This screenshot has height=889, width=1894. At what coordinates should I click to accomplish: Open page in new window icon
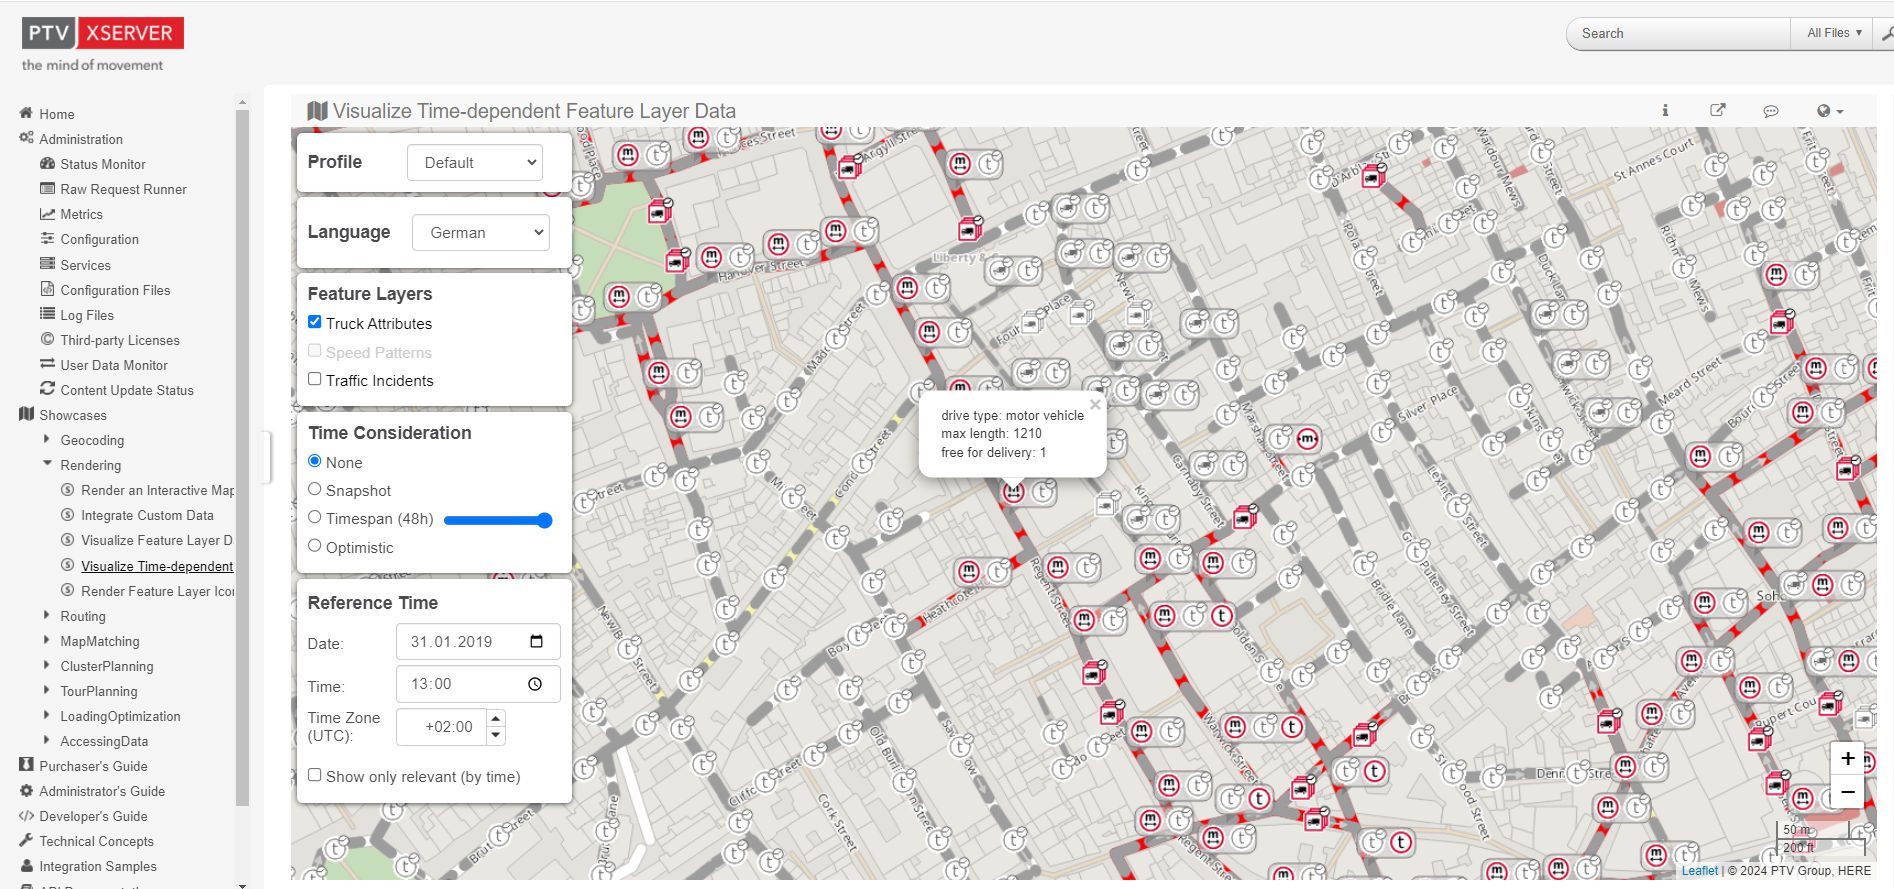(x=1718, y=111)
